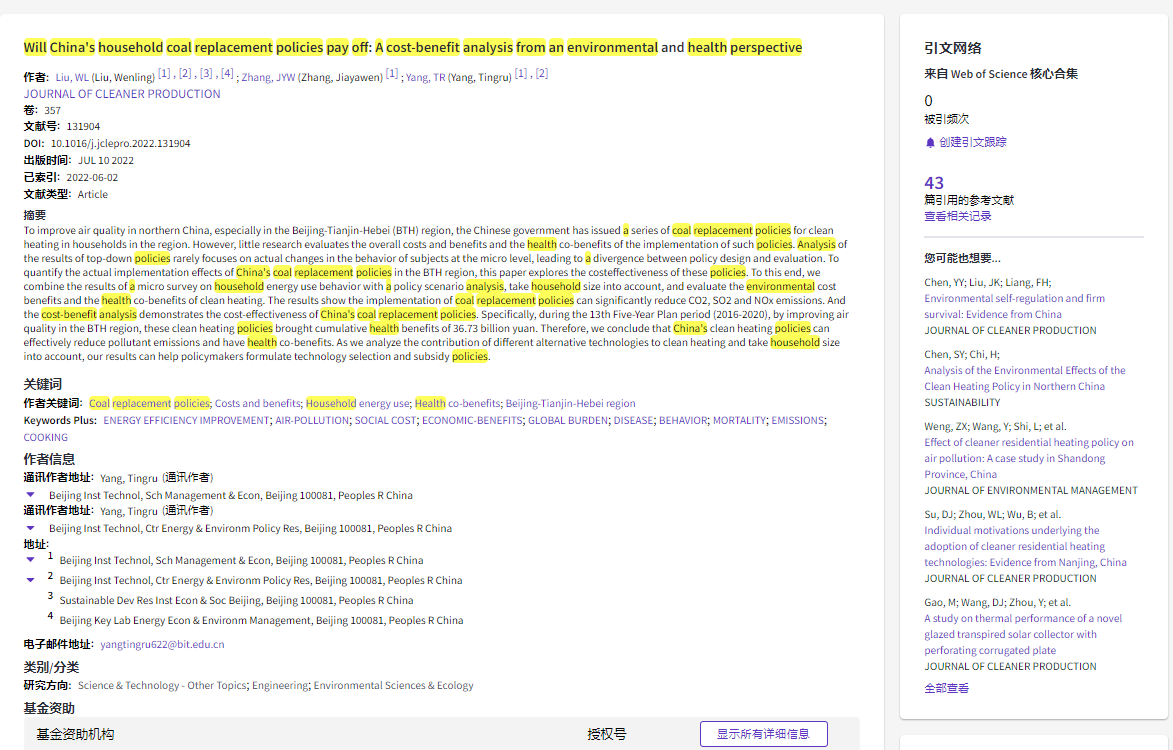The height and width of the screenshot is (750, 1173).
Task: Expand corresponding address Ctr Energy & Environm arrow
Action: 30,528
